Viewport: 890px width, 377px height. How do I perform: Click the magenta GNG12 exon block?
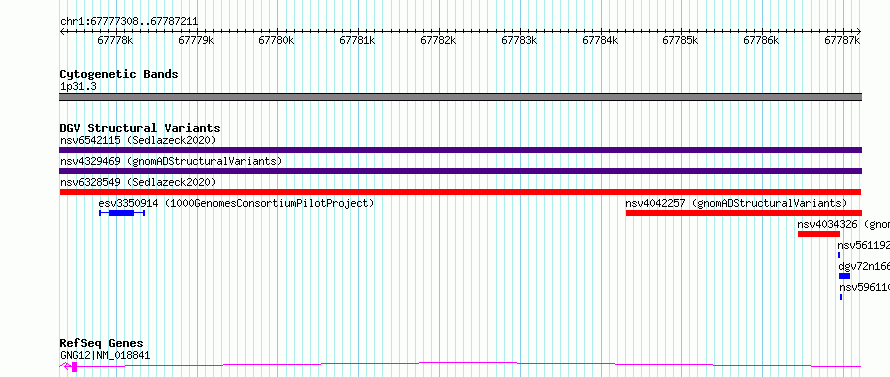pos(74,367)
